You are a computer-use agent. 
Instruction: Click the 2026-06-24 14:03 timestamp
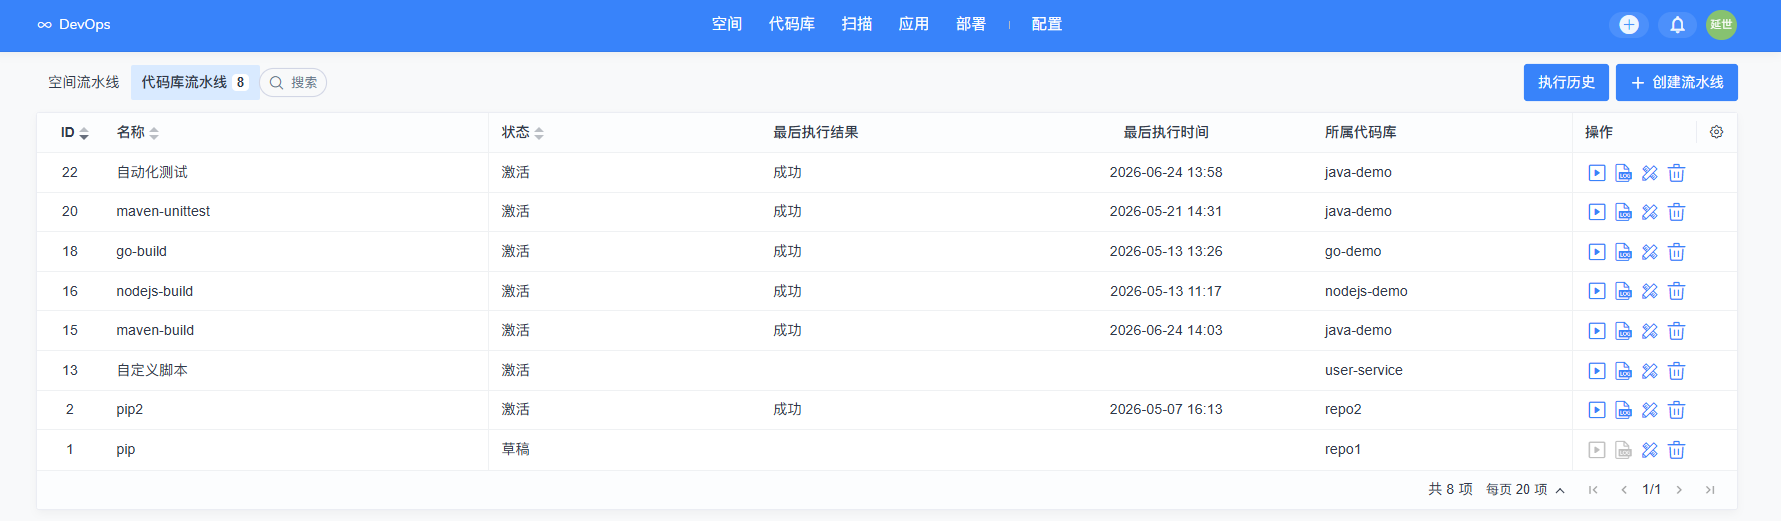tap(1166, 330)
